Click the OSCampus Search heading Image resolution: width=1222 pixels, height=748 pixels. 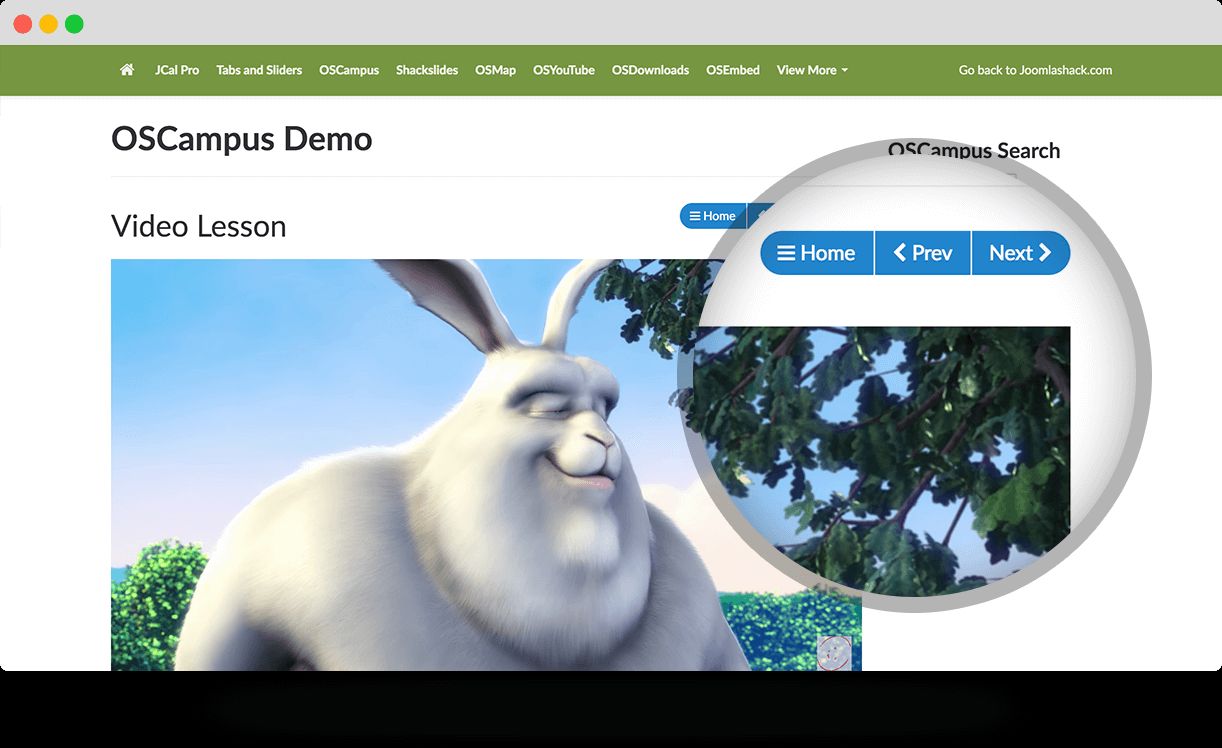(x=974, y=151)
